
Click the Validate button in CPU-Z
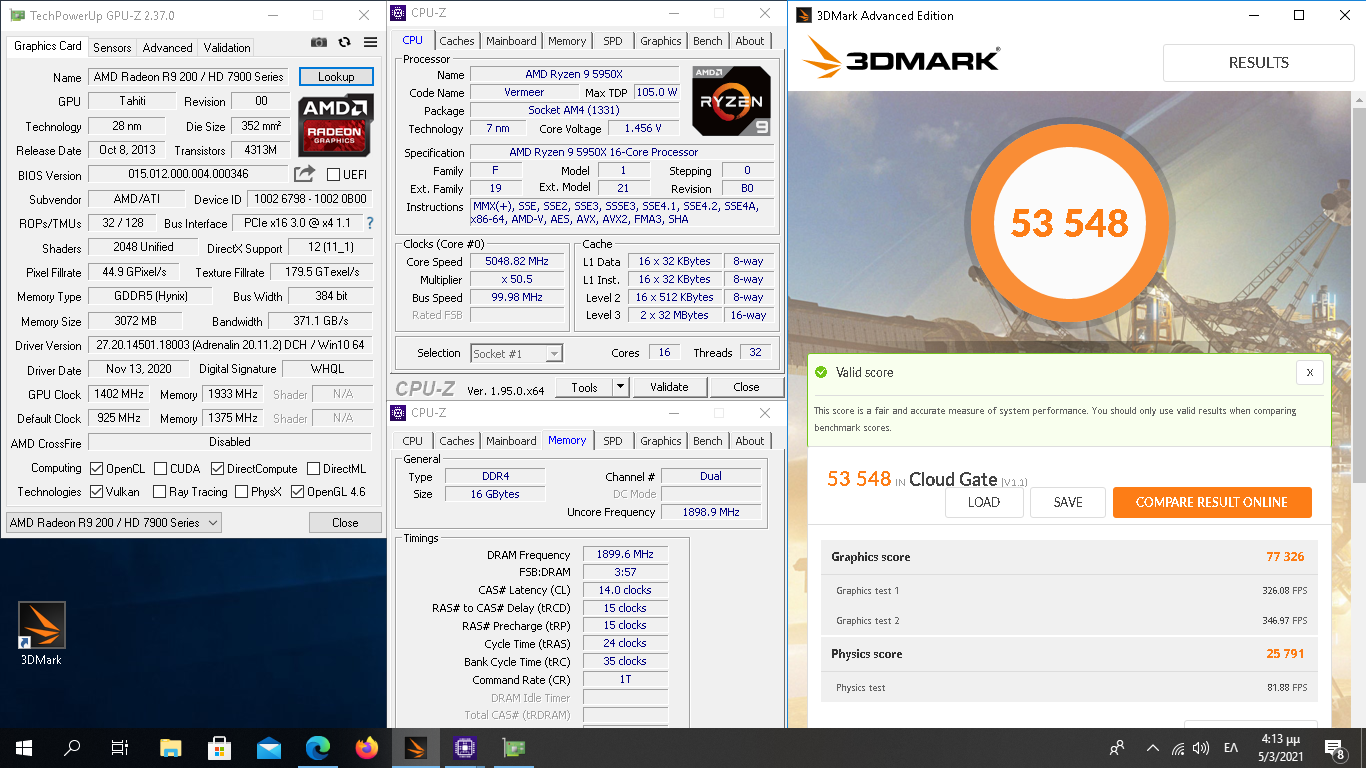click(x=669, y=387)
